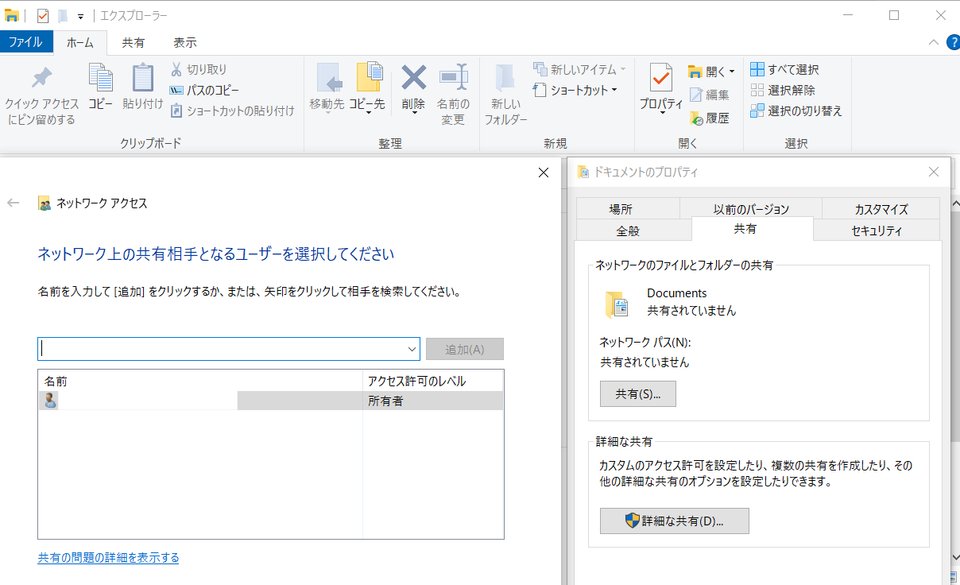Click すべて選択 (Select all)
The width and height of the screenshot is (960, 585).
click(x=785, y=69)
